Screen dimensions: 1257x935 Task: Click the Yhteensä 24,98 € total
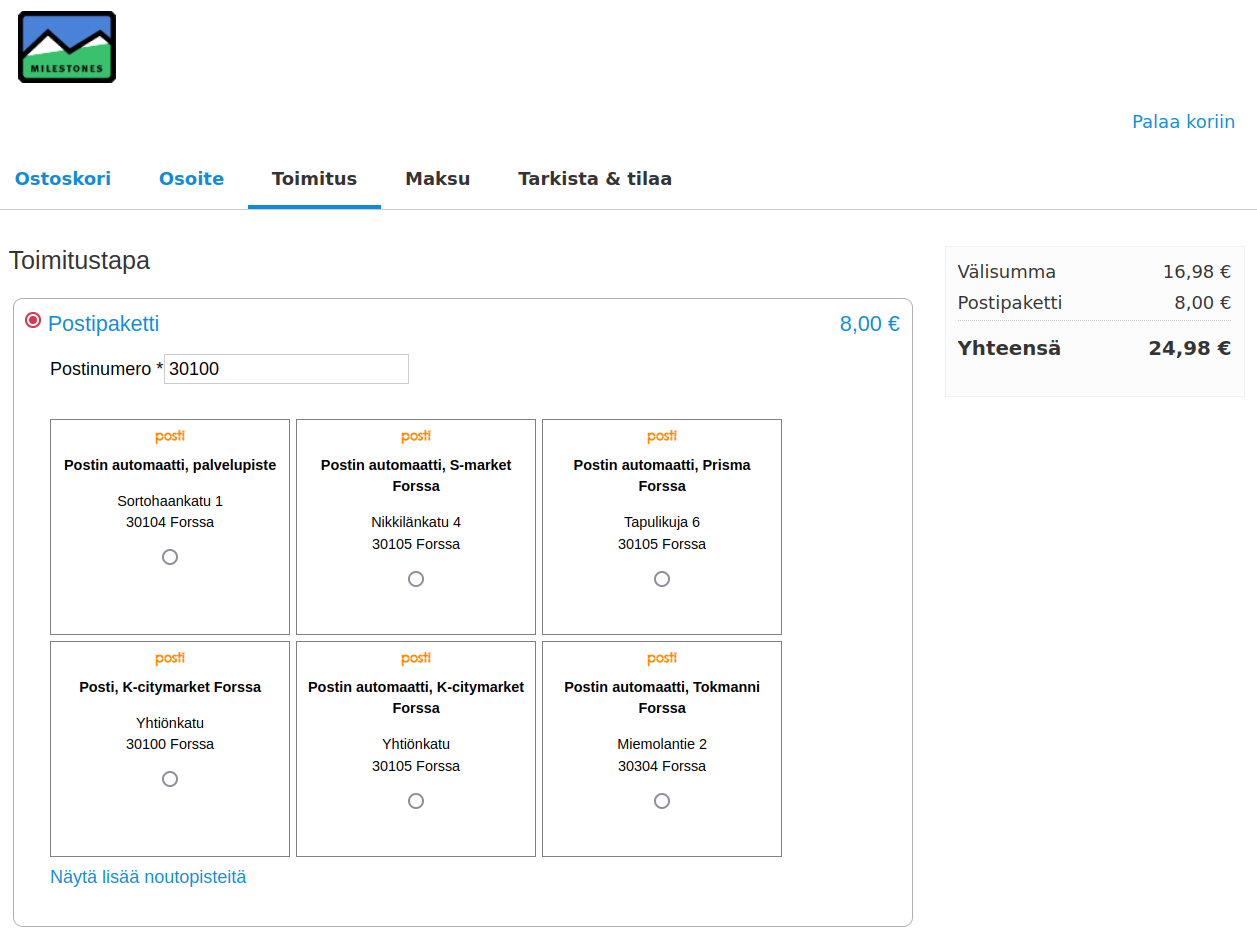click(x=1190, y=348)
